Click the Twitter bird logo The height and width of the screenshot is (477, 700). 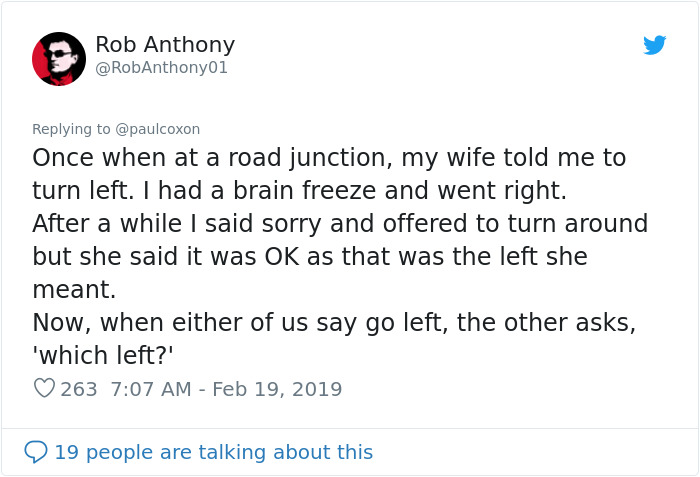point(655,45)
